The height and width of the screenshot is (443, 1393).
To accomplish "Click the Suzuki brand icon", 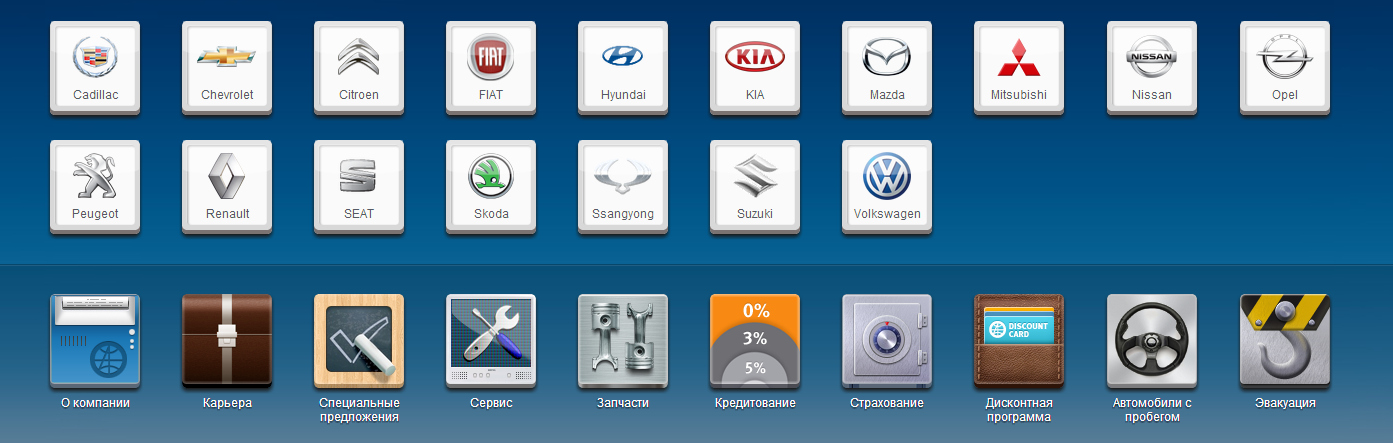I will point(755,186).
